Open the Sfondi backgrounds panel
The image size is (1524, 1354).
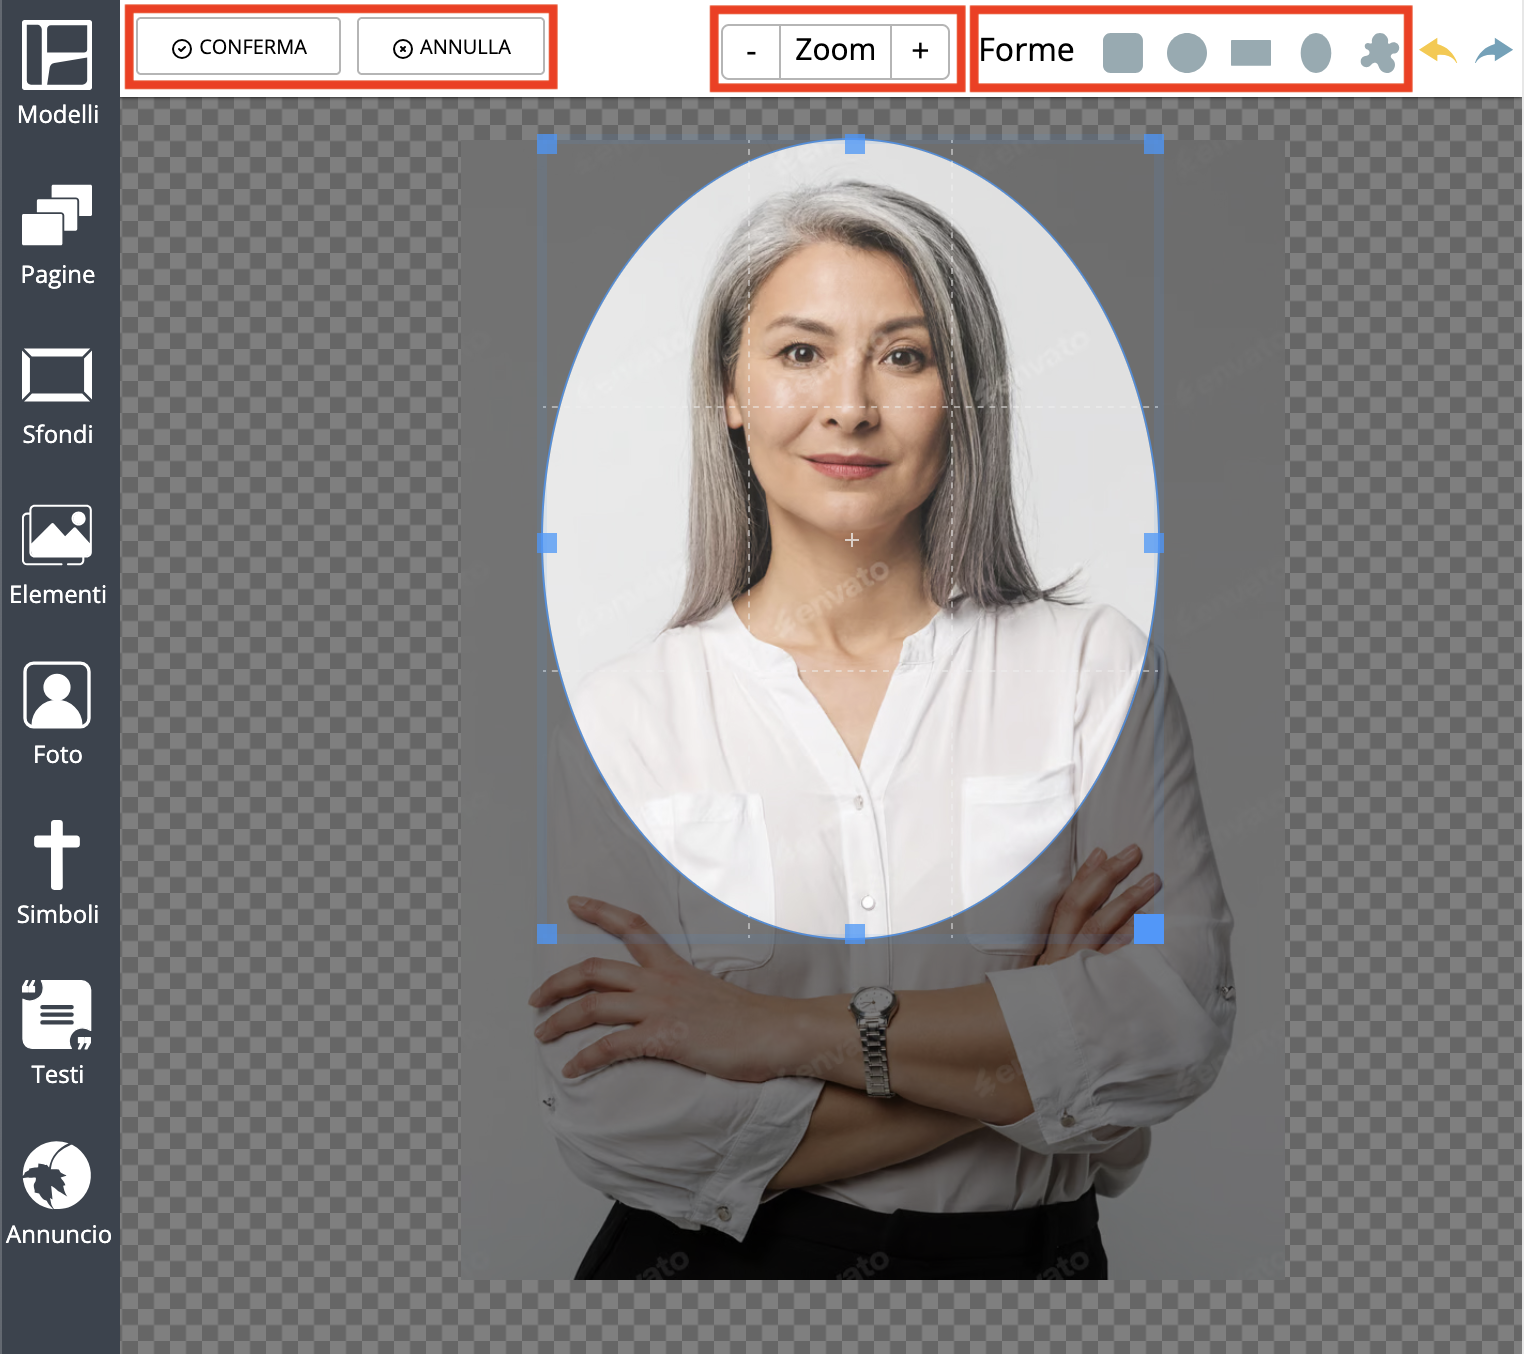click(58, 394)
